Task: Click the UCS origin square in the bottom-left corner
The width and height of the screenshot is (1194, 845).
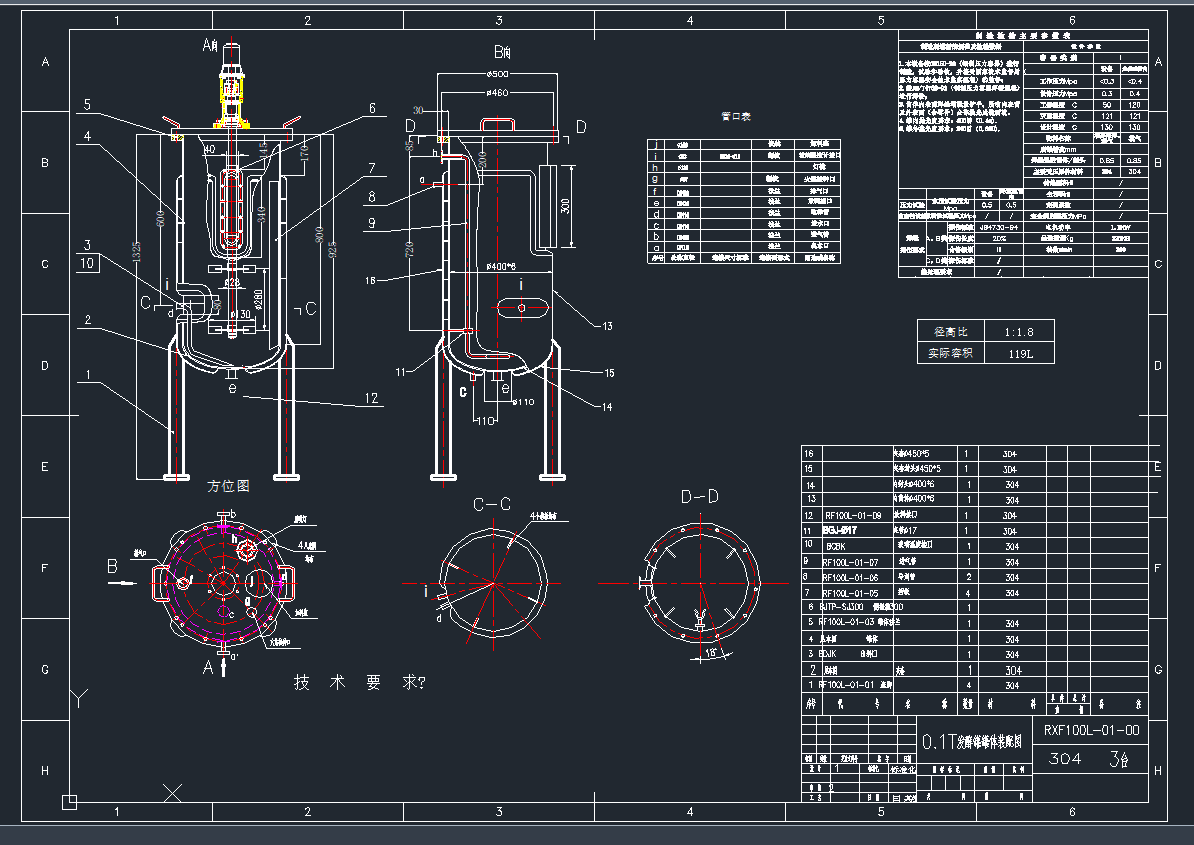Action: click(68, 801)
